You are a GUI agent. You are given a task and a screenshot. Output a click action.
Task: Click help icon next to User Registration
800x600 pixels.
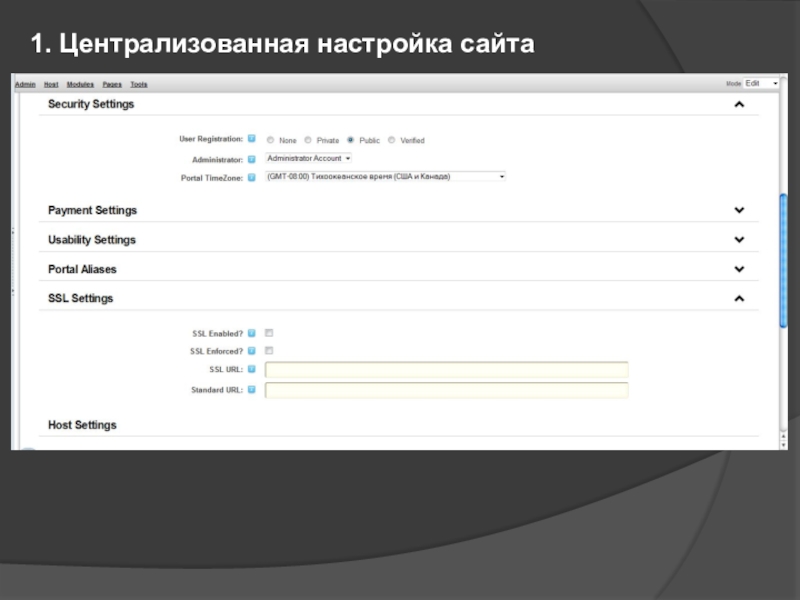[252, 139]
